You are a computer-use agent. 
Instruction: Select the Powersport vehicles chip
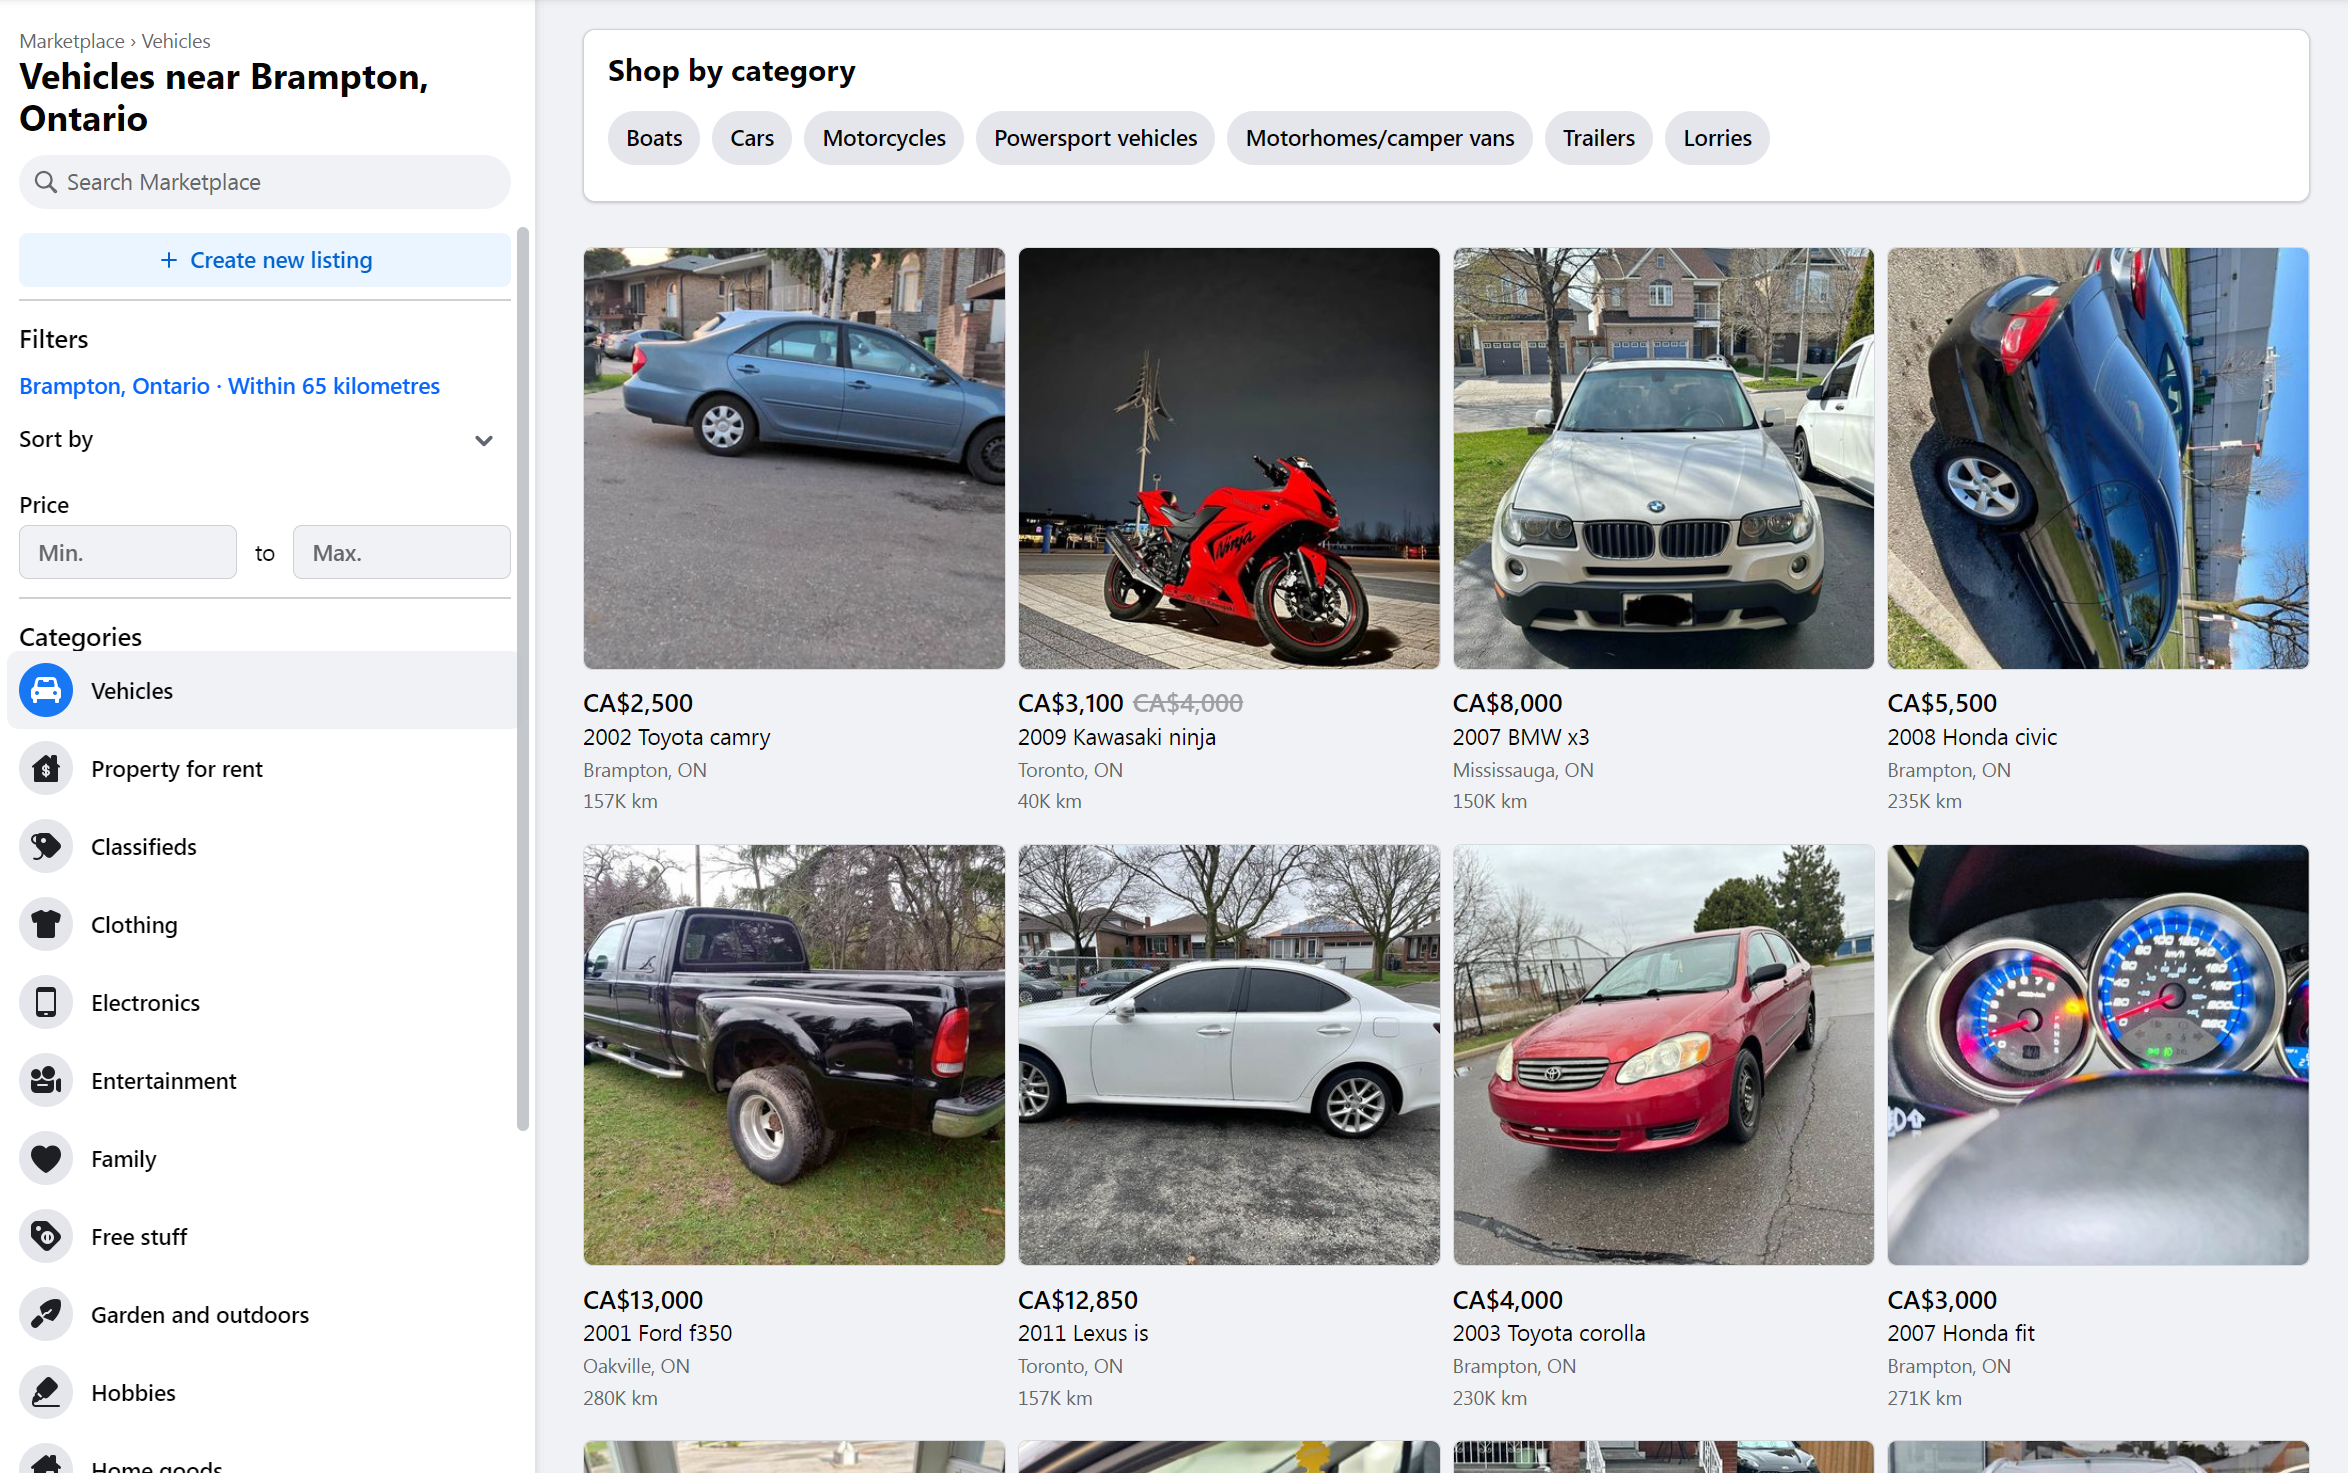coord(1095,138)
